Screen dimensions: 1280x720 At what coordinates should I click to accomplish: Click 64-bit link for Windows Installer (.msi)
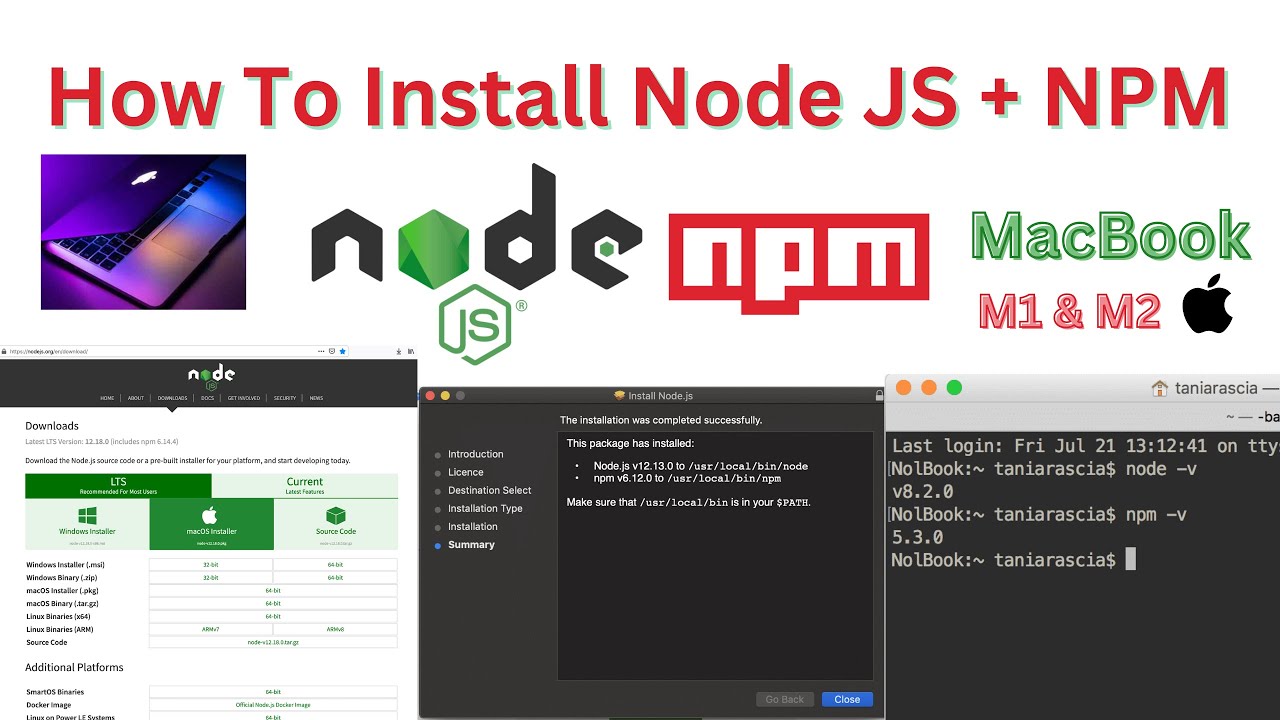coord(335,565)
